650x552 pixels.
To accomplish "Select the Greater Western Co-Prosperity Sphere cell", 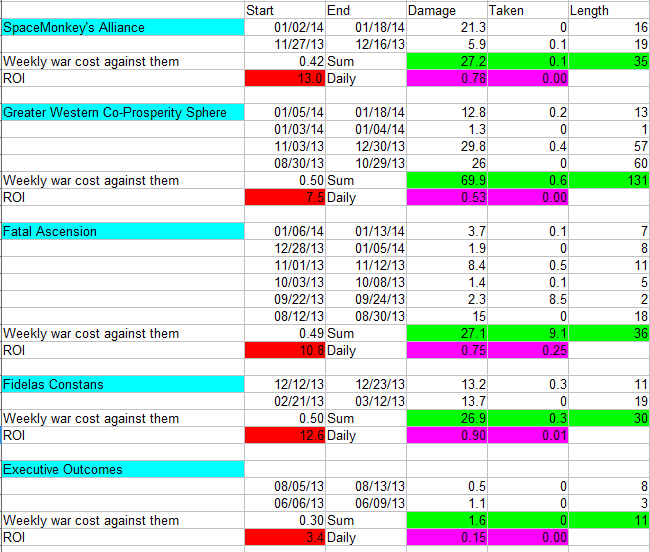I will tap(123, 112).
